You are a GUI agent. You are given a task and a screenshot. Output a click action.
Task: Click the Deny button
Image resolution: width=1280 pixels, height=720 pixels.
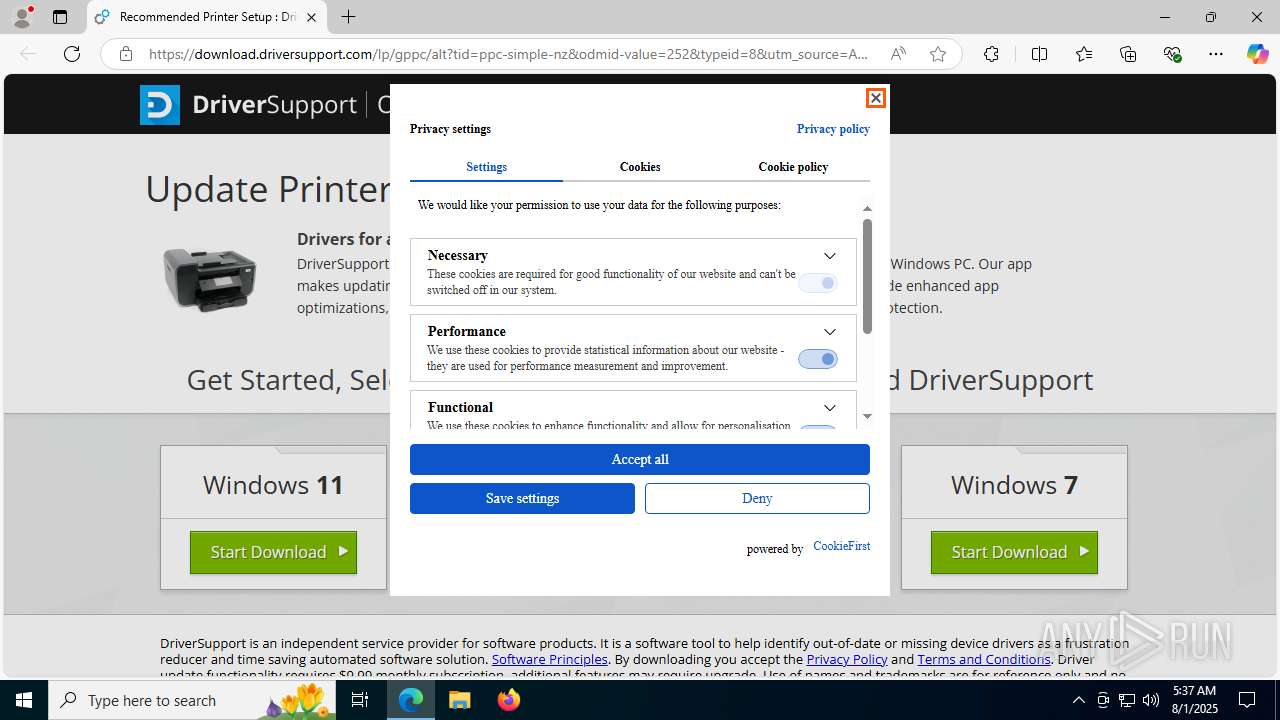[757, 499]
